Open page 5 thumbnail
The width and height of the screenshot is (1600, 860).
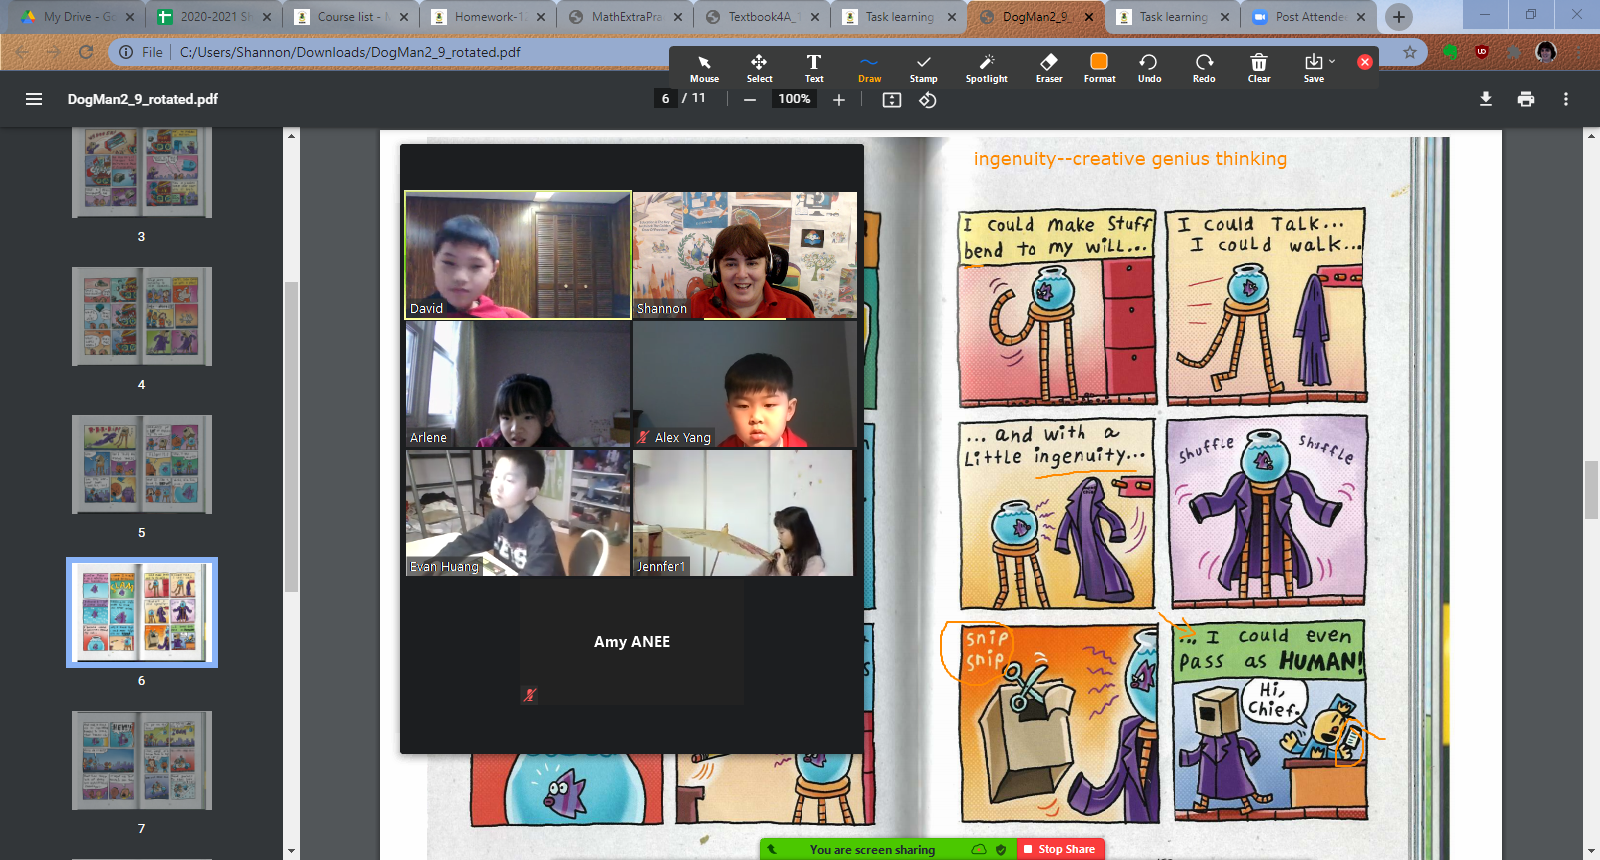point(142,464)
